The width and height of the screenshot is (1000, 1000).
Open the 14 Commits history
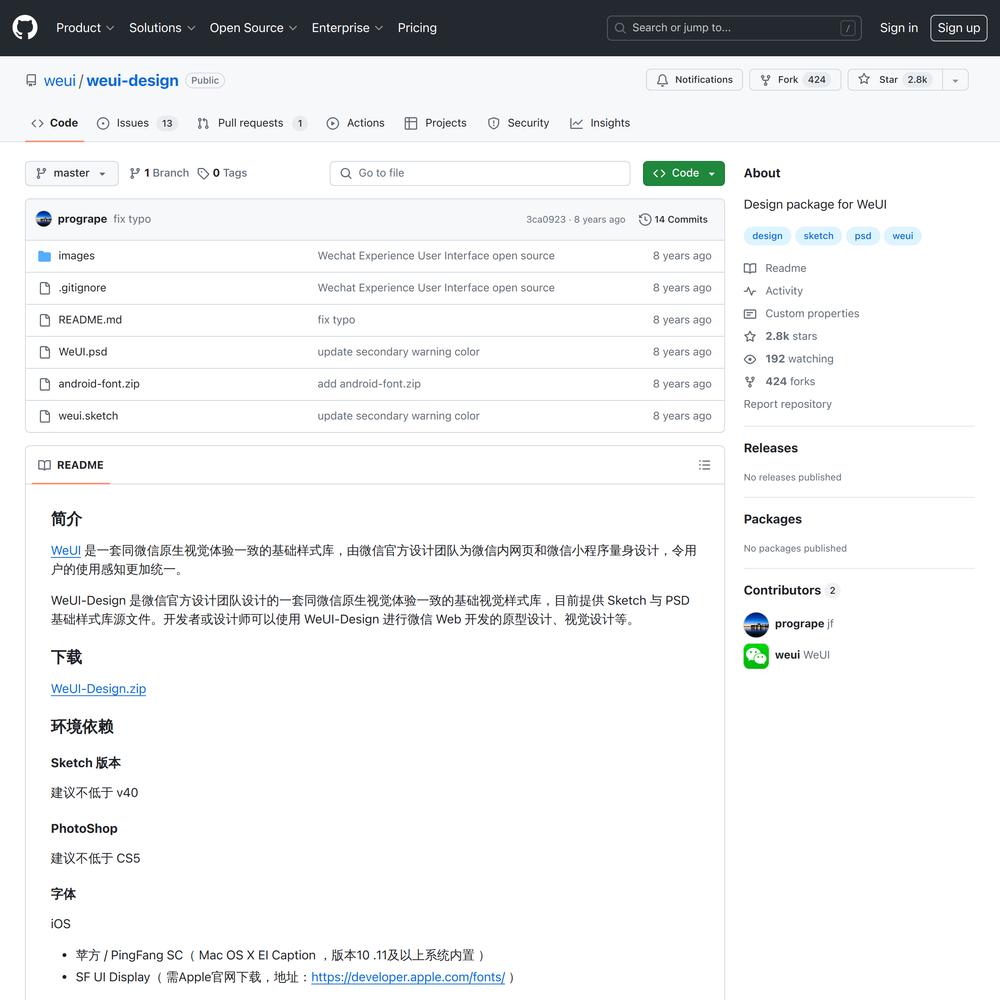(x=673, y=219)
